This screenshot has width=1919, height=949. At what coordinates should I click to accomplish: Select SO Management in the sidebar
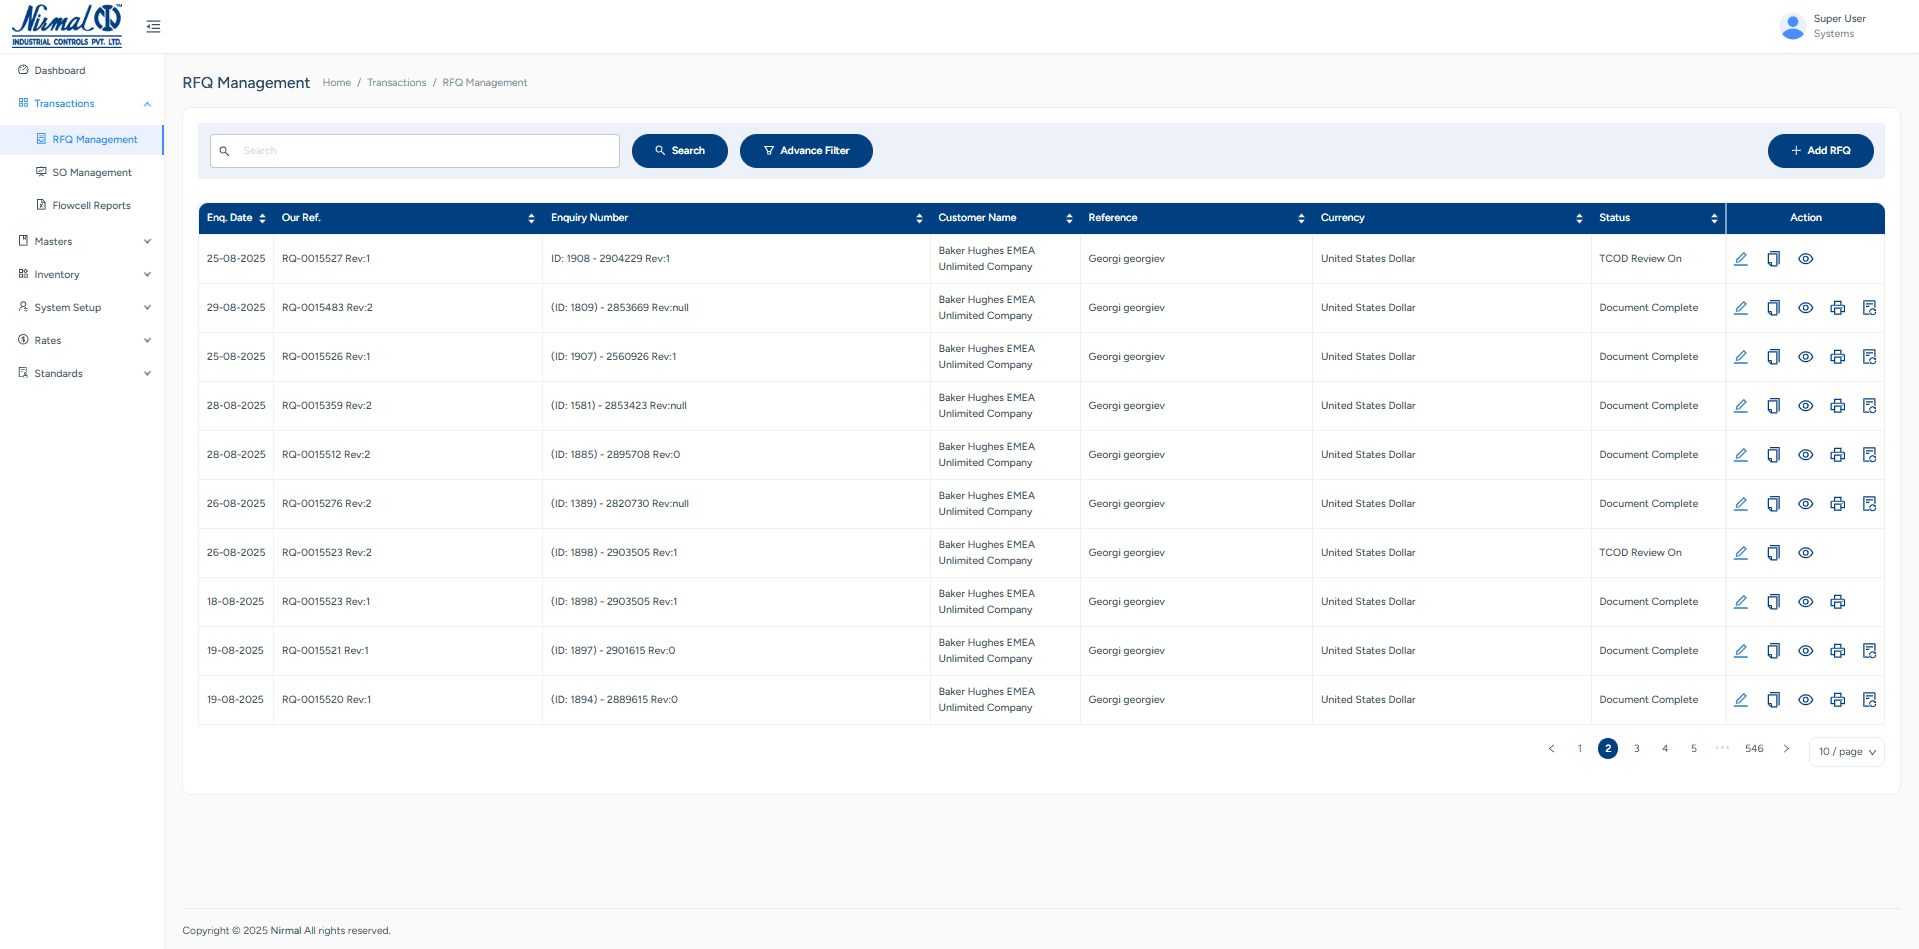91,172
